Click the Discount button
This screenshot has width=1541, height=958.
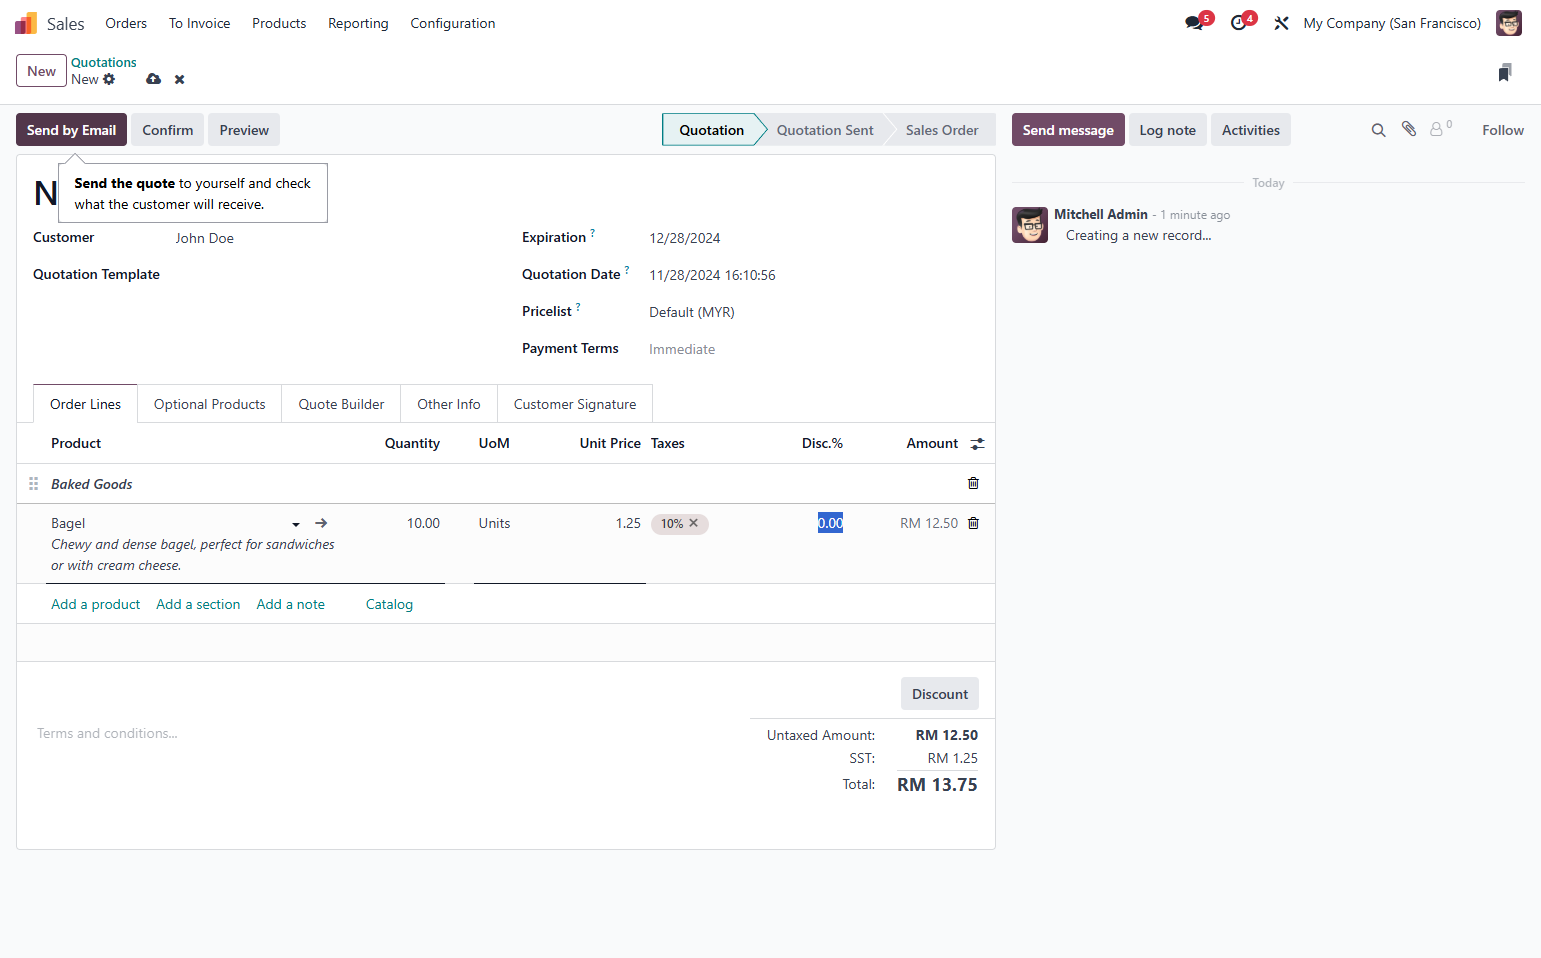(x=940, y=694)
